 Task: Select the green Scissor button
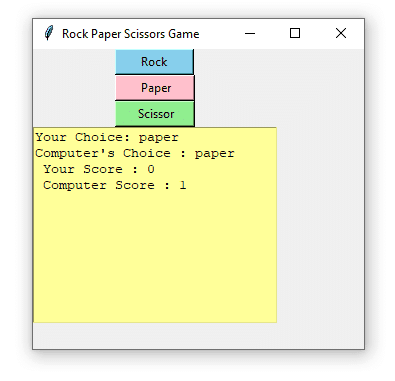[x=155, y=114]
